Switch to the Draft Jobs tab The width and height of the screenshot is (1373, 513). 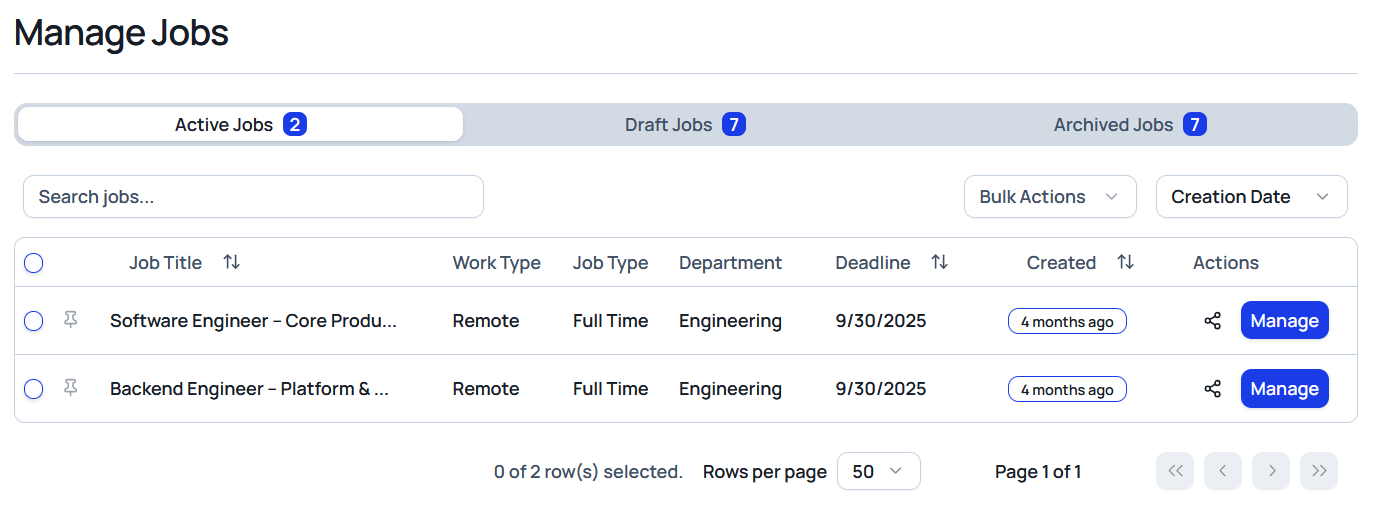(x=685, y=125)
